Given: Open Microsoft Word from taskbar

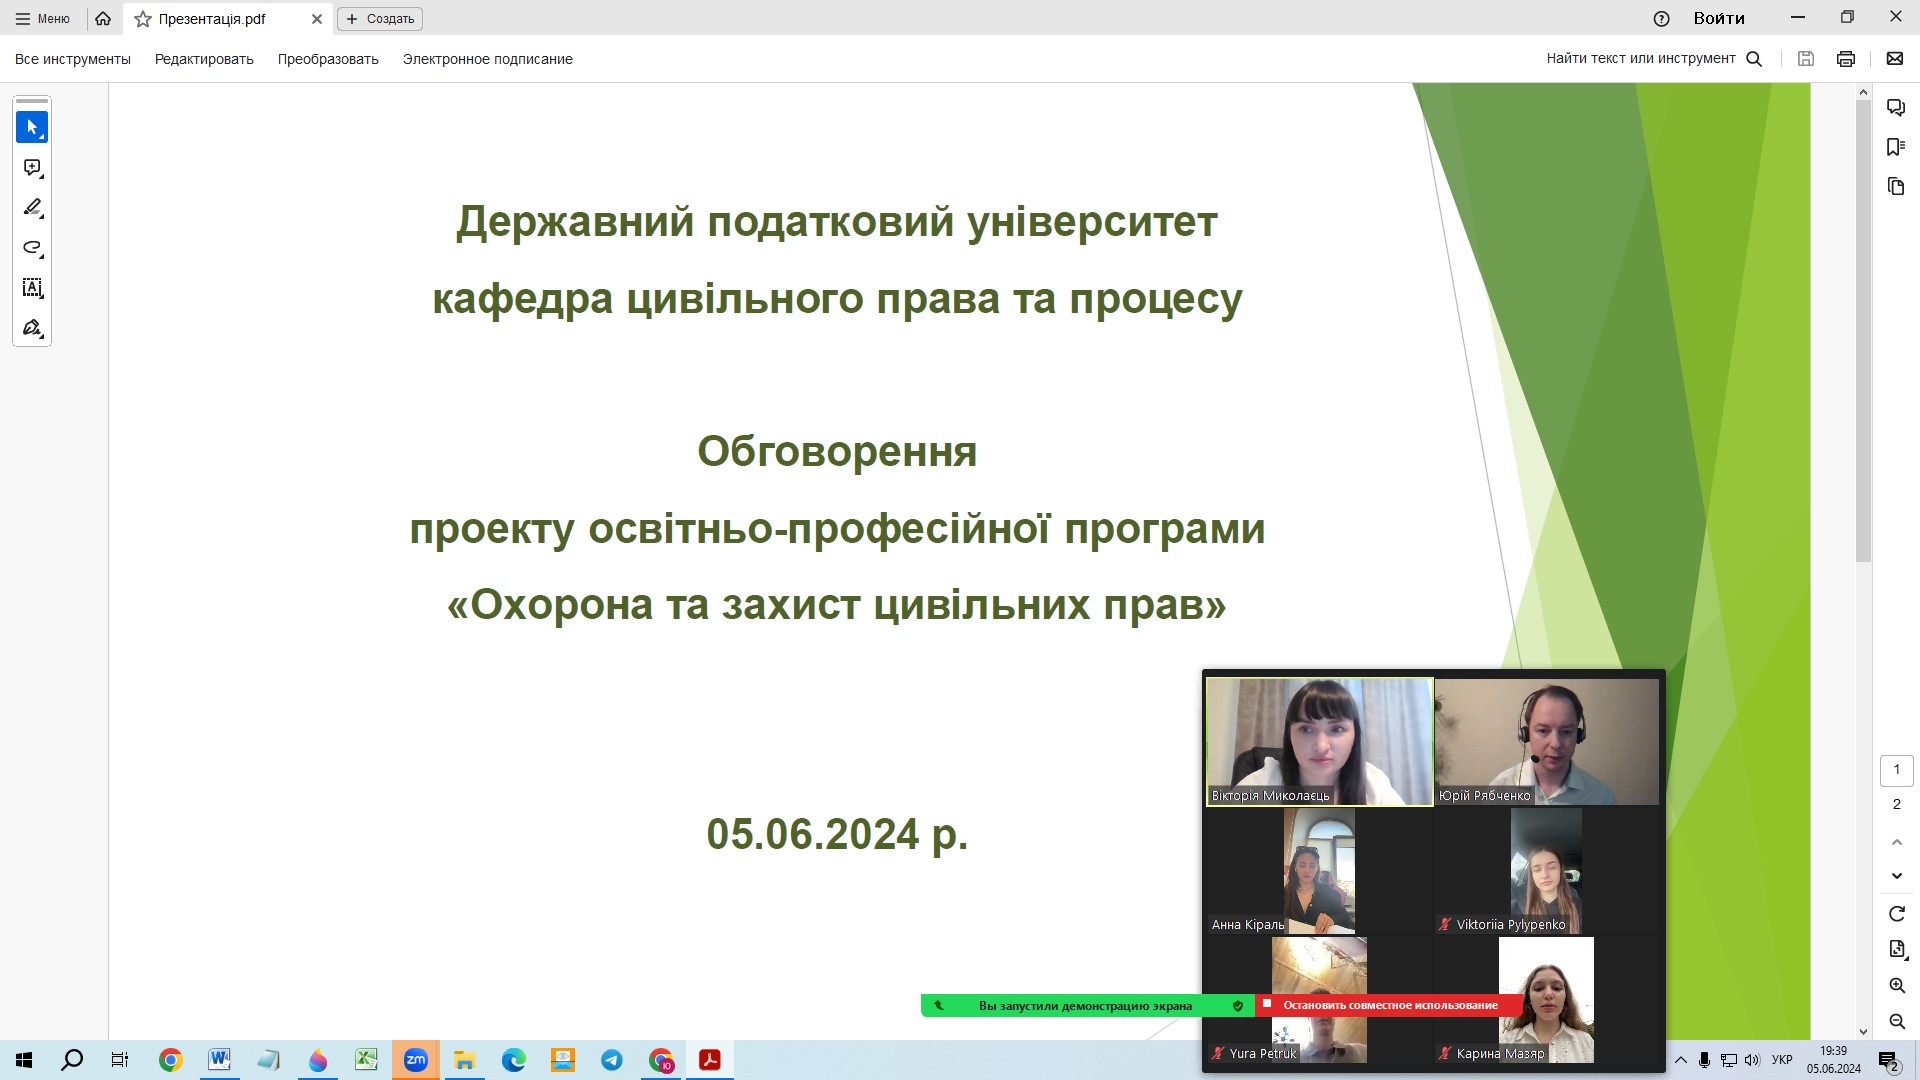Looking at the screenshot, I should tap(219, 1060).
